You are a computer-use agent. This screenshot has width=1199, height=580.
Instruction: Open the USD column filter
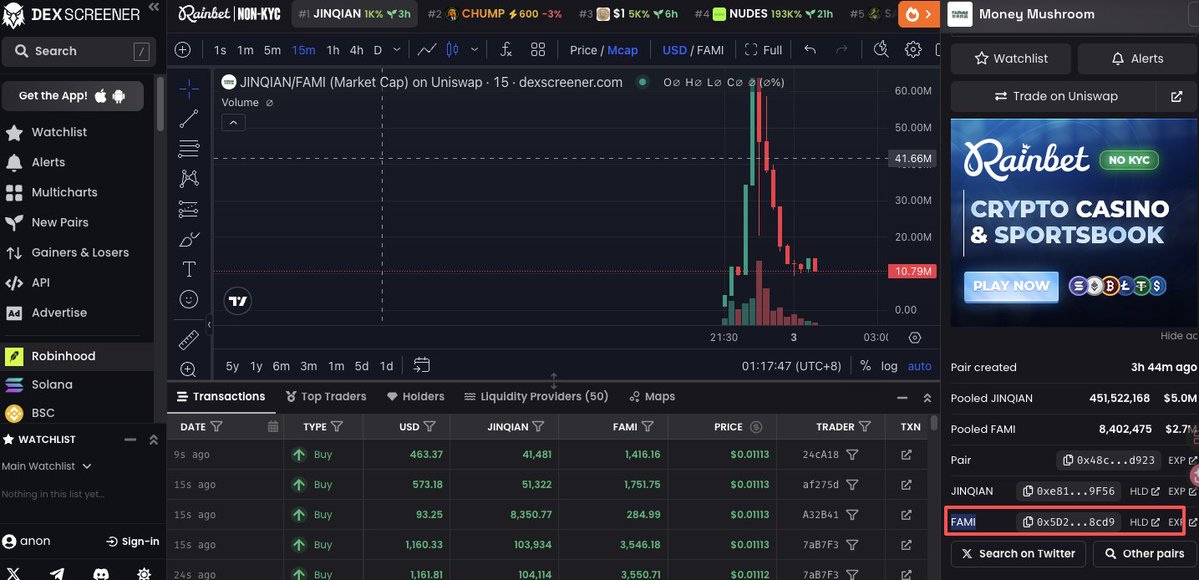430,427
